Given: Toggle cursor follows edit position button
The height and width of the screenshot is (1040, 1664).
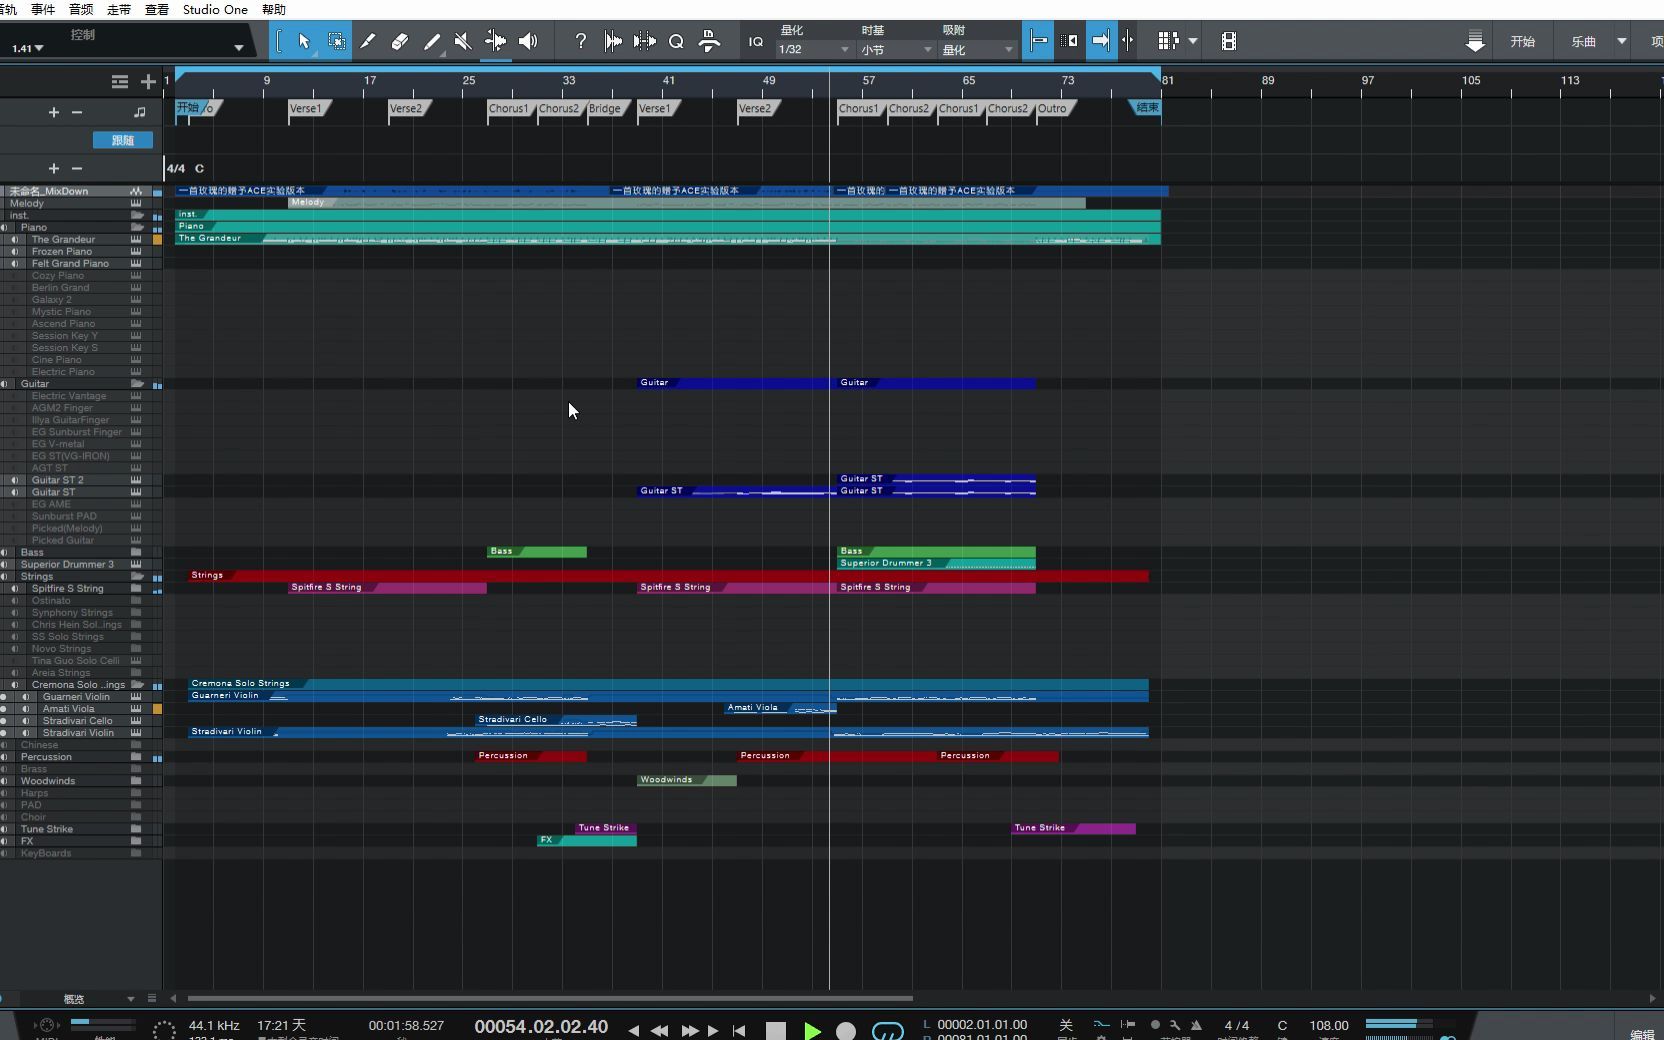Looking at the screenshot, I should click(1128, 41).
